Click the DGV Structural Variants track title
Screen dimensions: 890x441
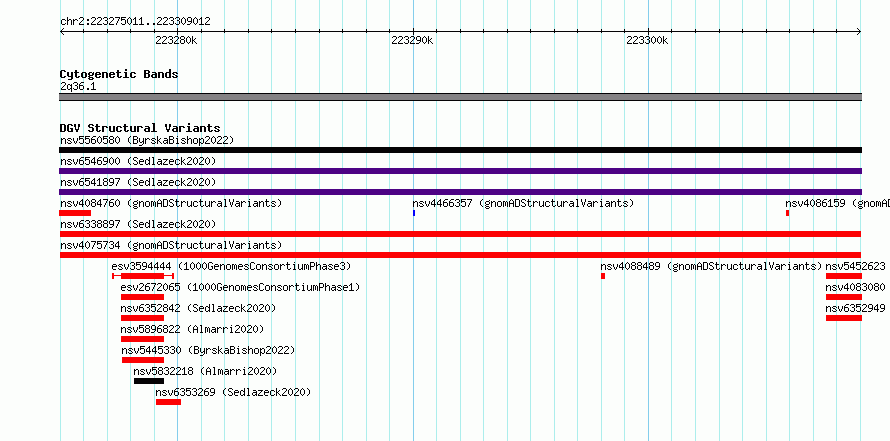point(140,128)
